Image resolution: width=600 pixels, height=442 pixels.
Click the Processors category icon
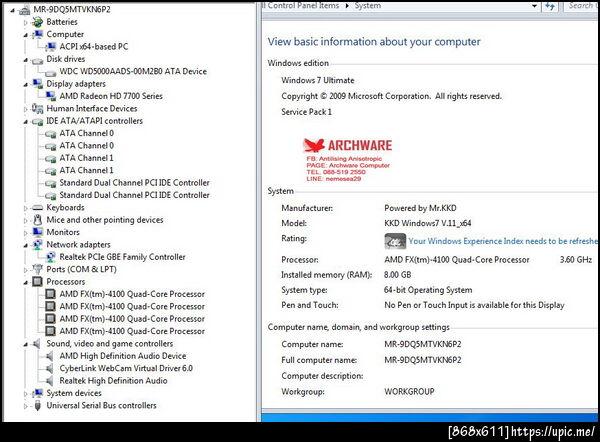click(x=38, y=282)
